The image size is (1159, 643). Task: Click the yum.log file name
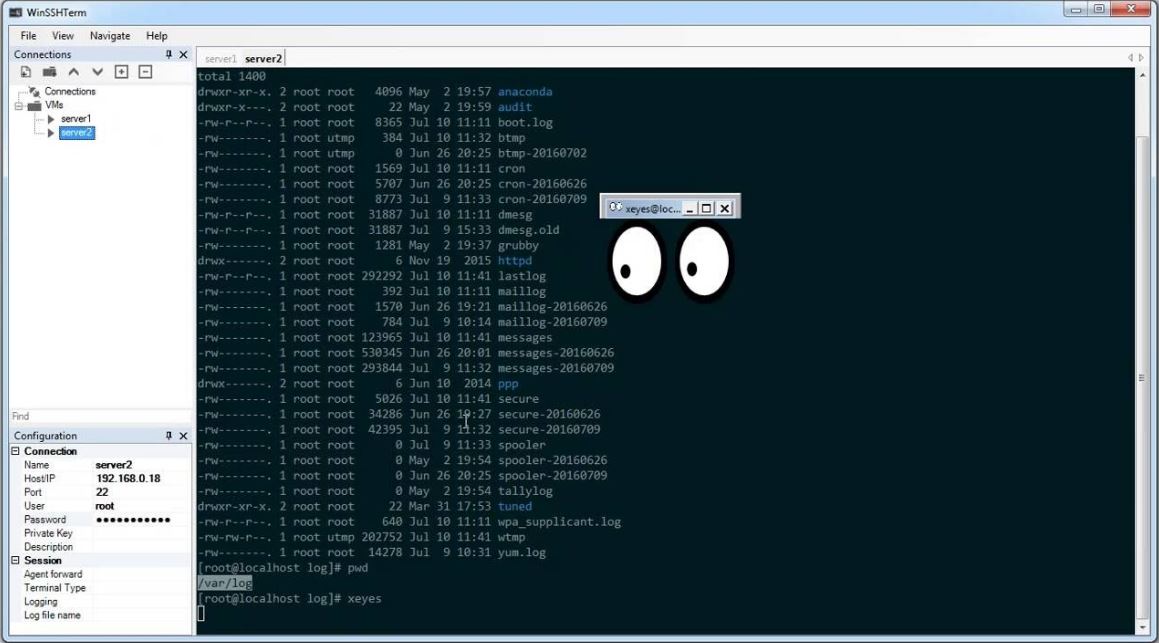(521, 552)
